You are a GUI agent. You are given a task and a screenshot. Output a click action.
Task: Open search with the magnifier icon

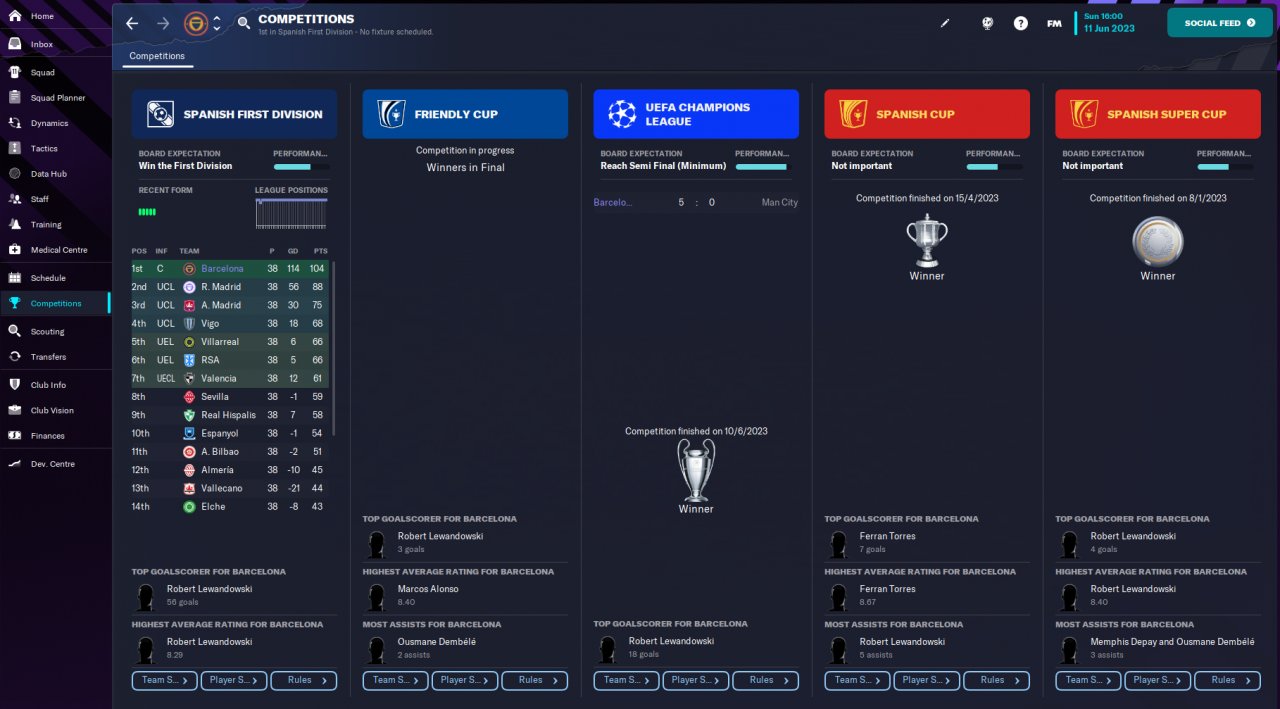click(x=244, y=23)
